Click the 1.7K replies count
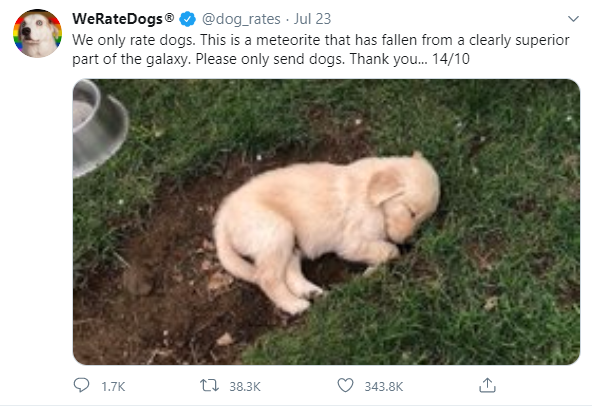The width and height of the screenshot is (592, 406). click(113, 387)
